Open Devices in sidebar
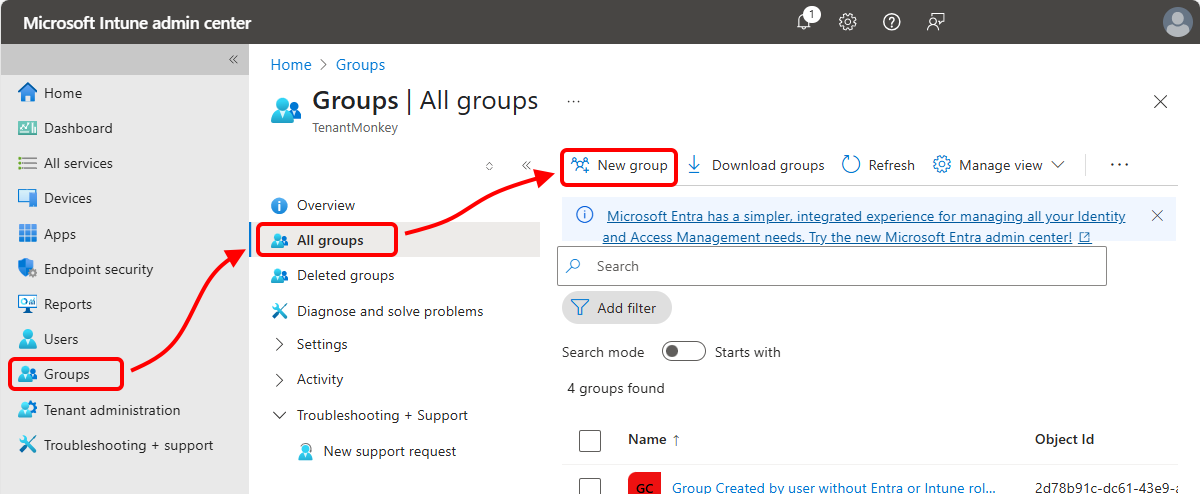Screen dimensions: 1200x494 [x=55, y=198]
